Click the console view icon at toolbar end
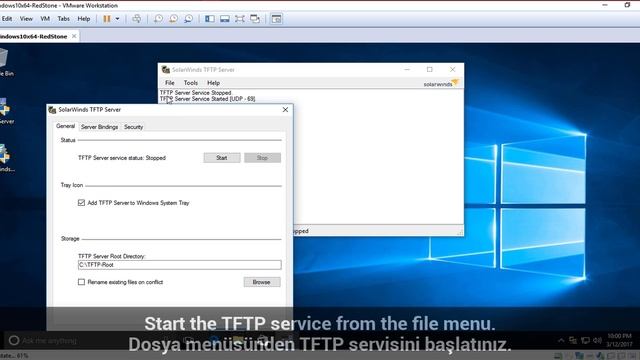The width and height of the screenshot is (640, 360). [x=276, y=19]
